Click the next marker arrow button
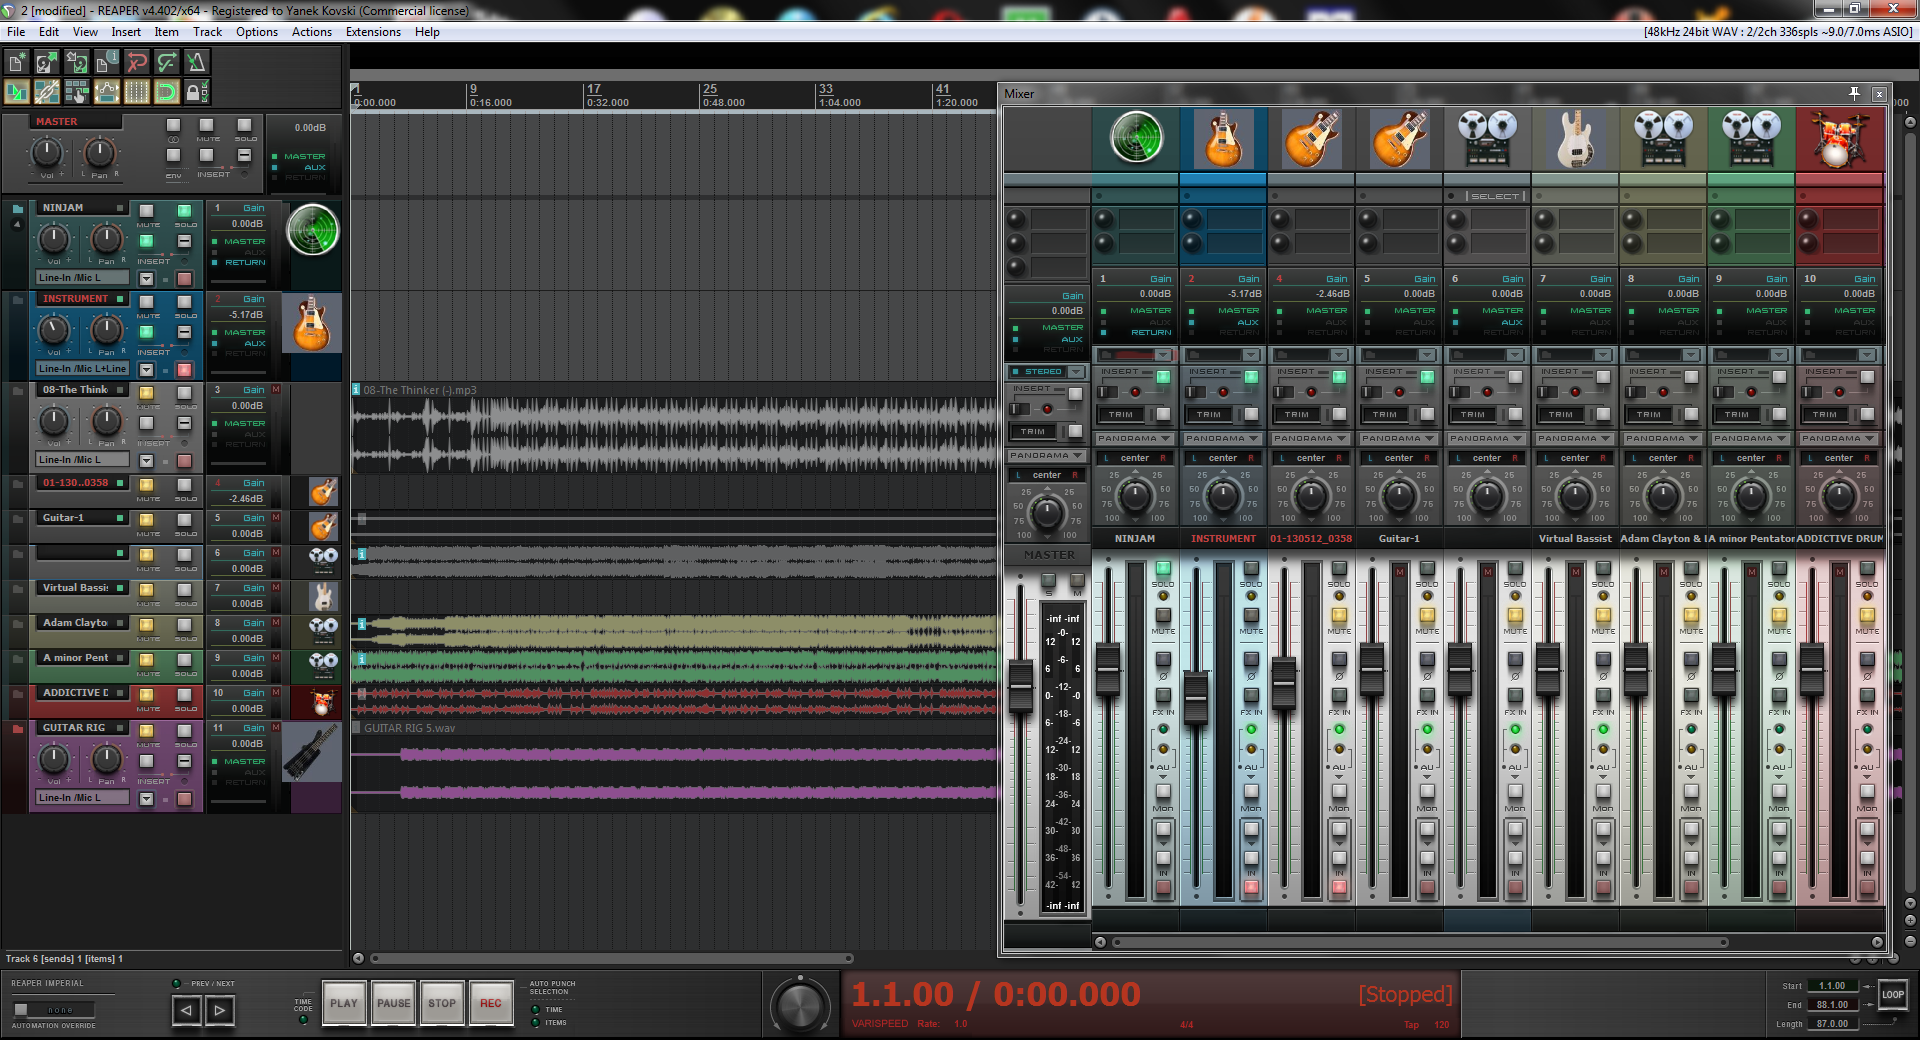This screenshot has width=1920, height=1040. pos(220,1011)
